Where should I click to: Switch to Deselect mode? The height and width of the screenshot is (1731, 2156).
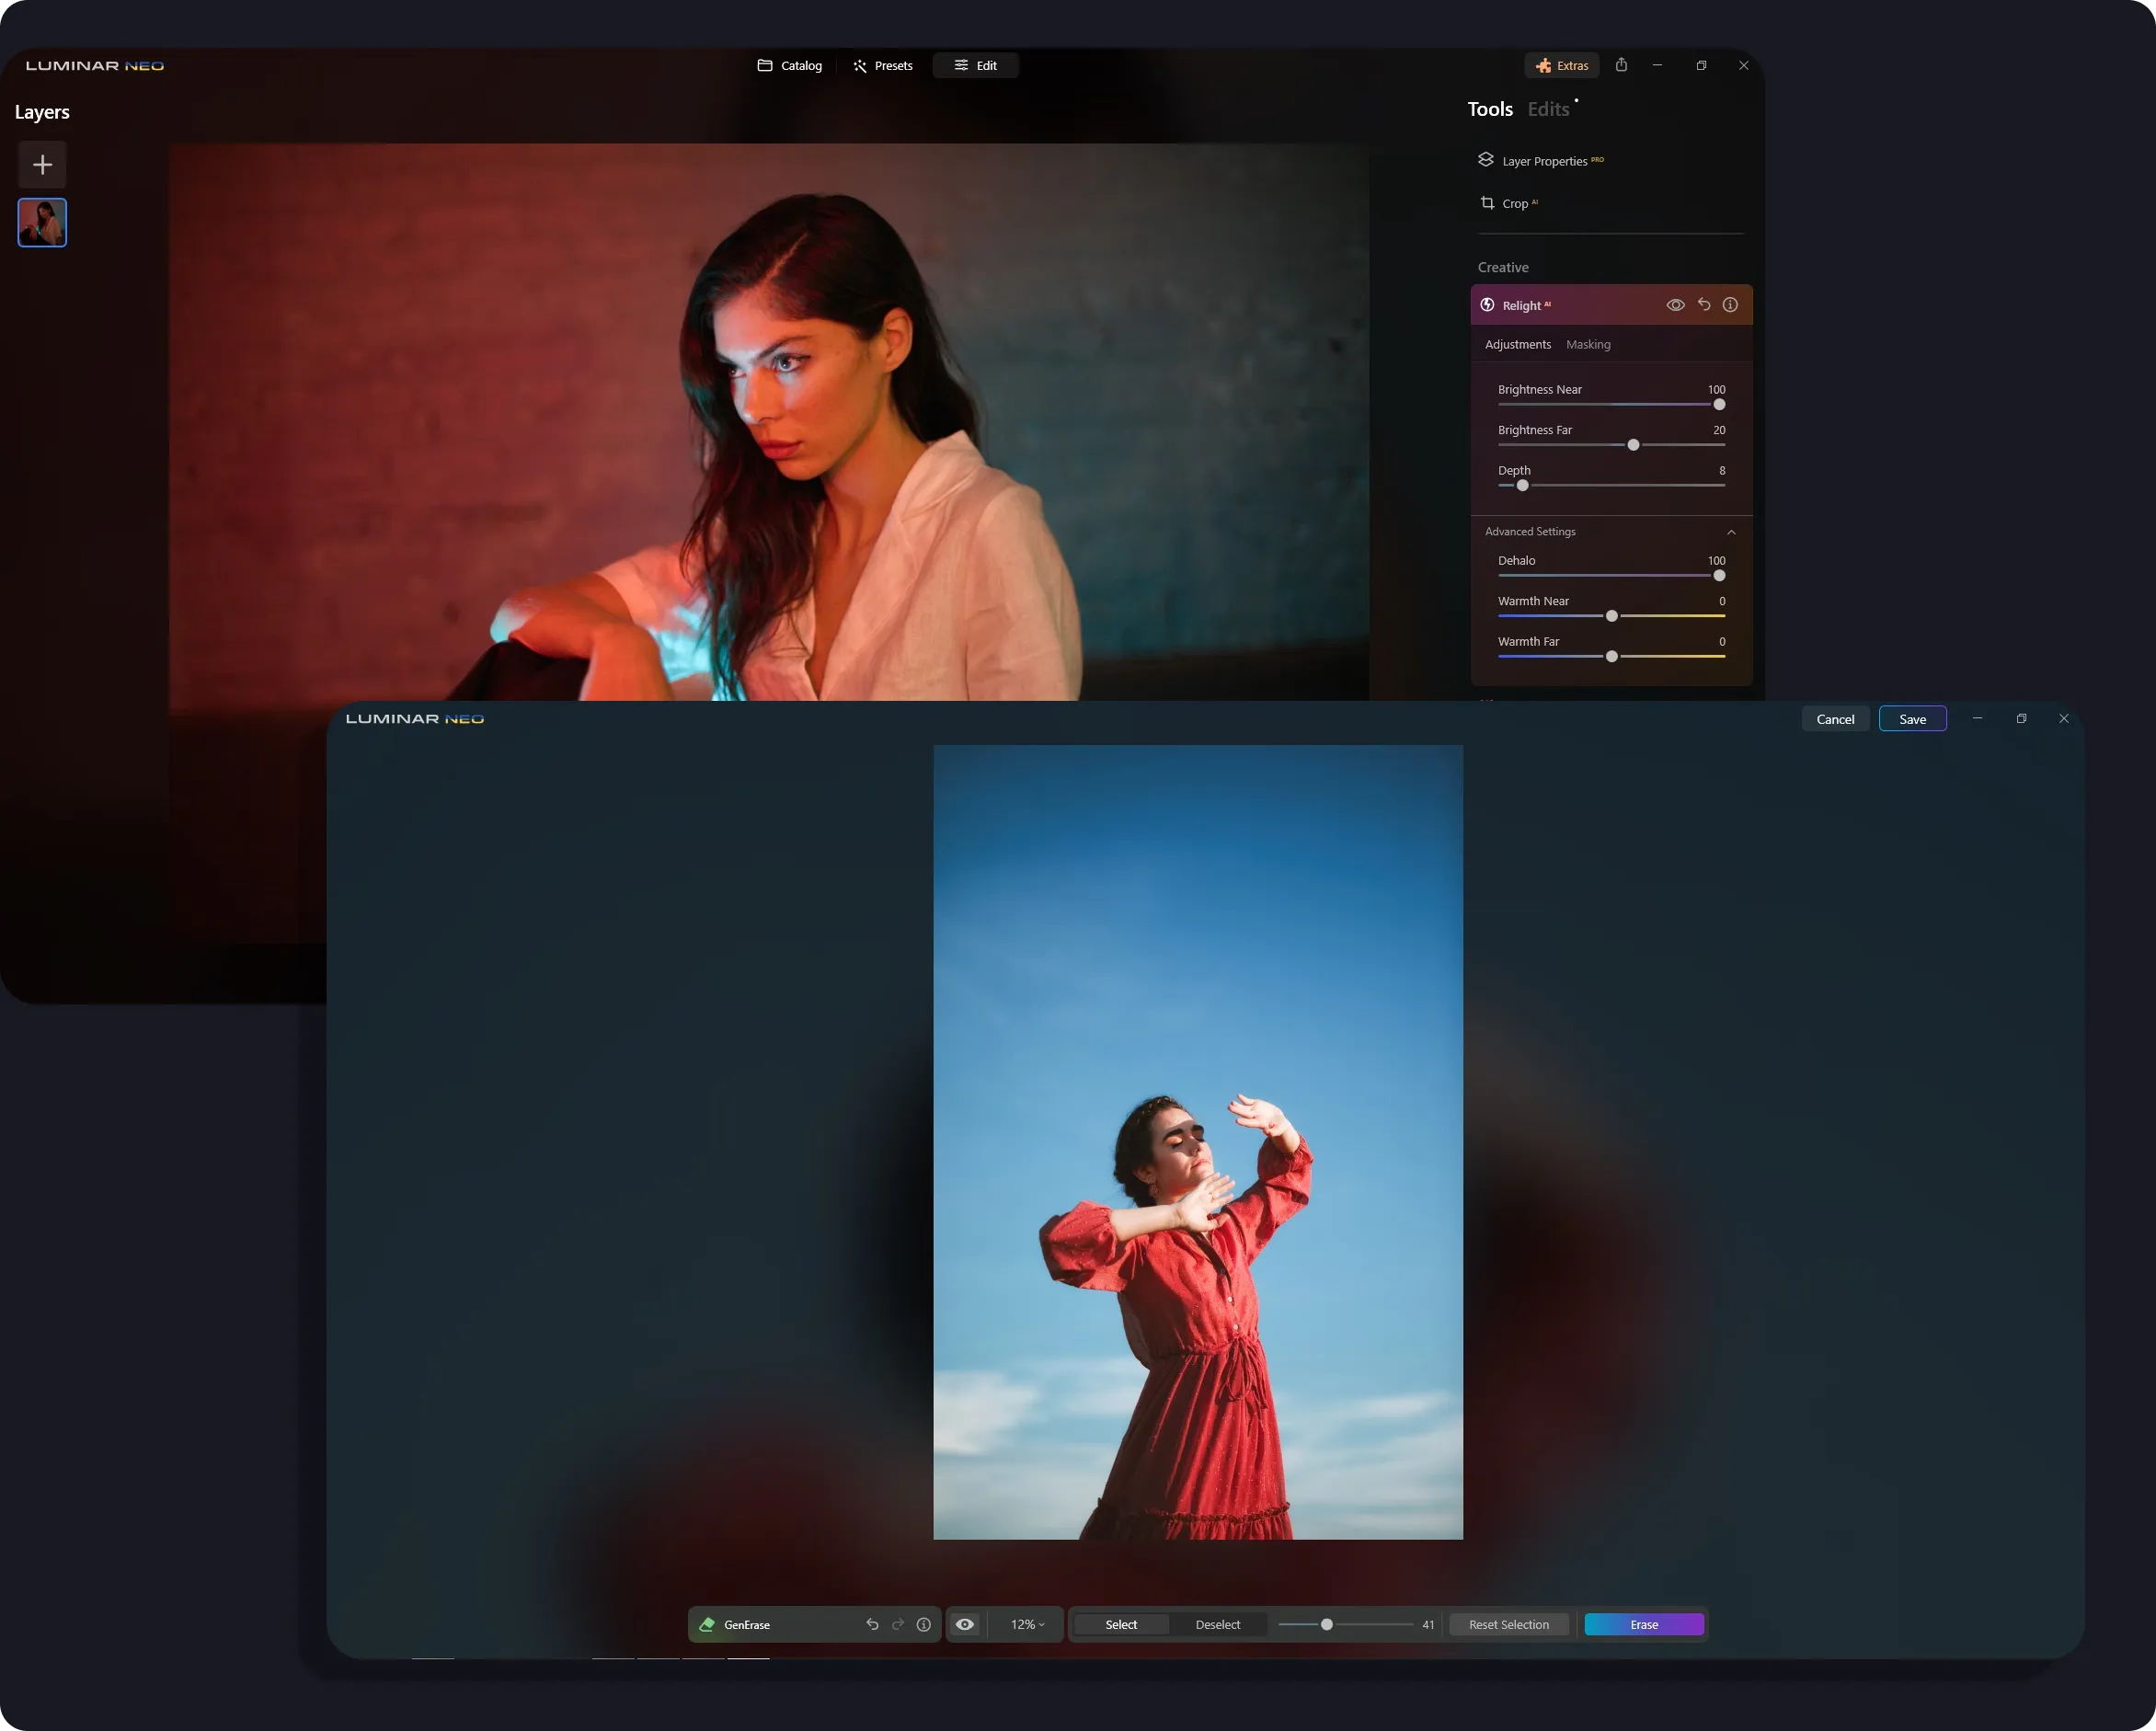[x=1217, y=1624]
